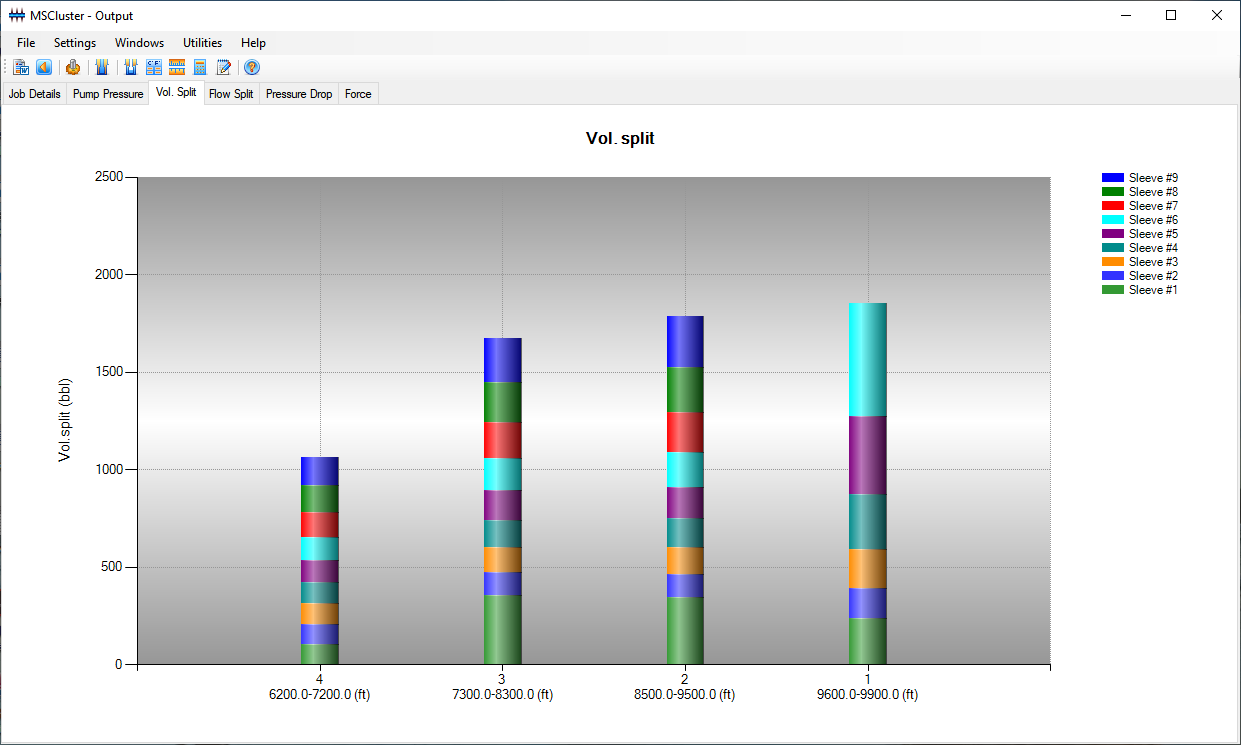Open the Pressure Drop tab
Screen dimensions: 1241x745
(299, 94)
